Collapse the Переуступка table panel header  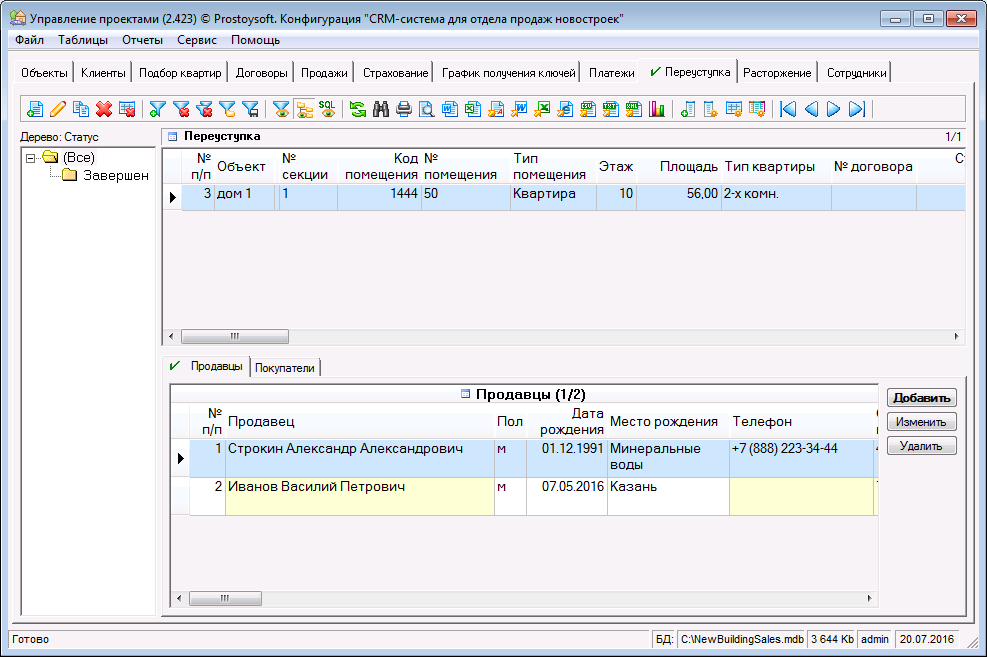point(172,136)
